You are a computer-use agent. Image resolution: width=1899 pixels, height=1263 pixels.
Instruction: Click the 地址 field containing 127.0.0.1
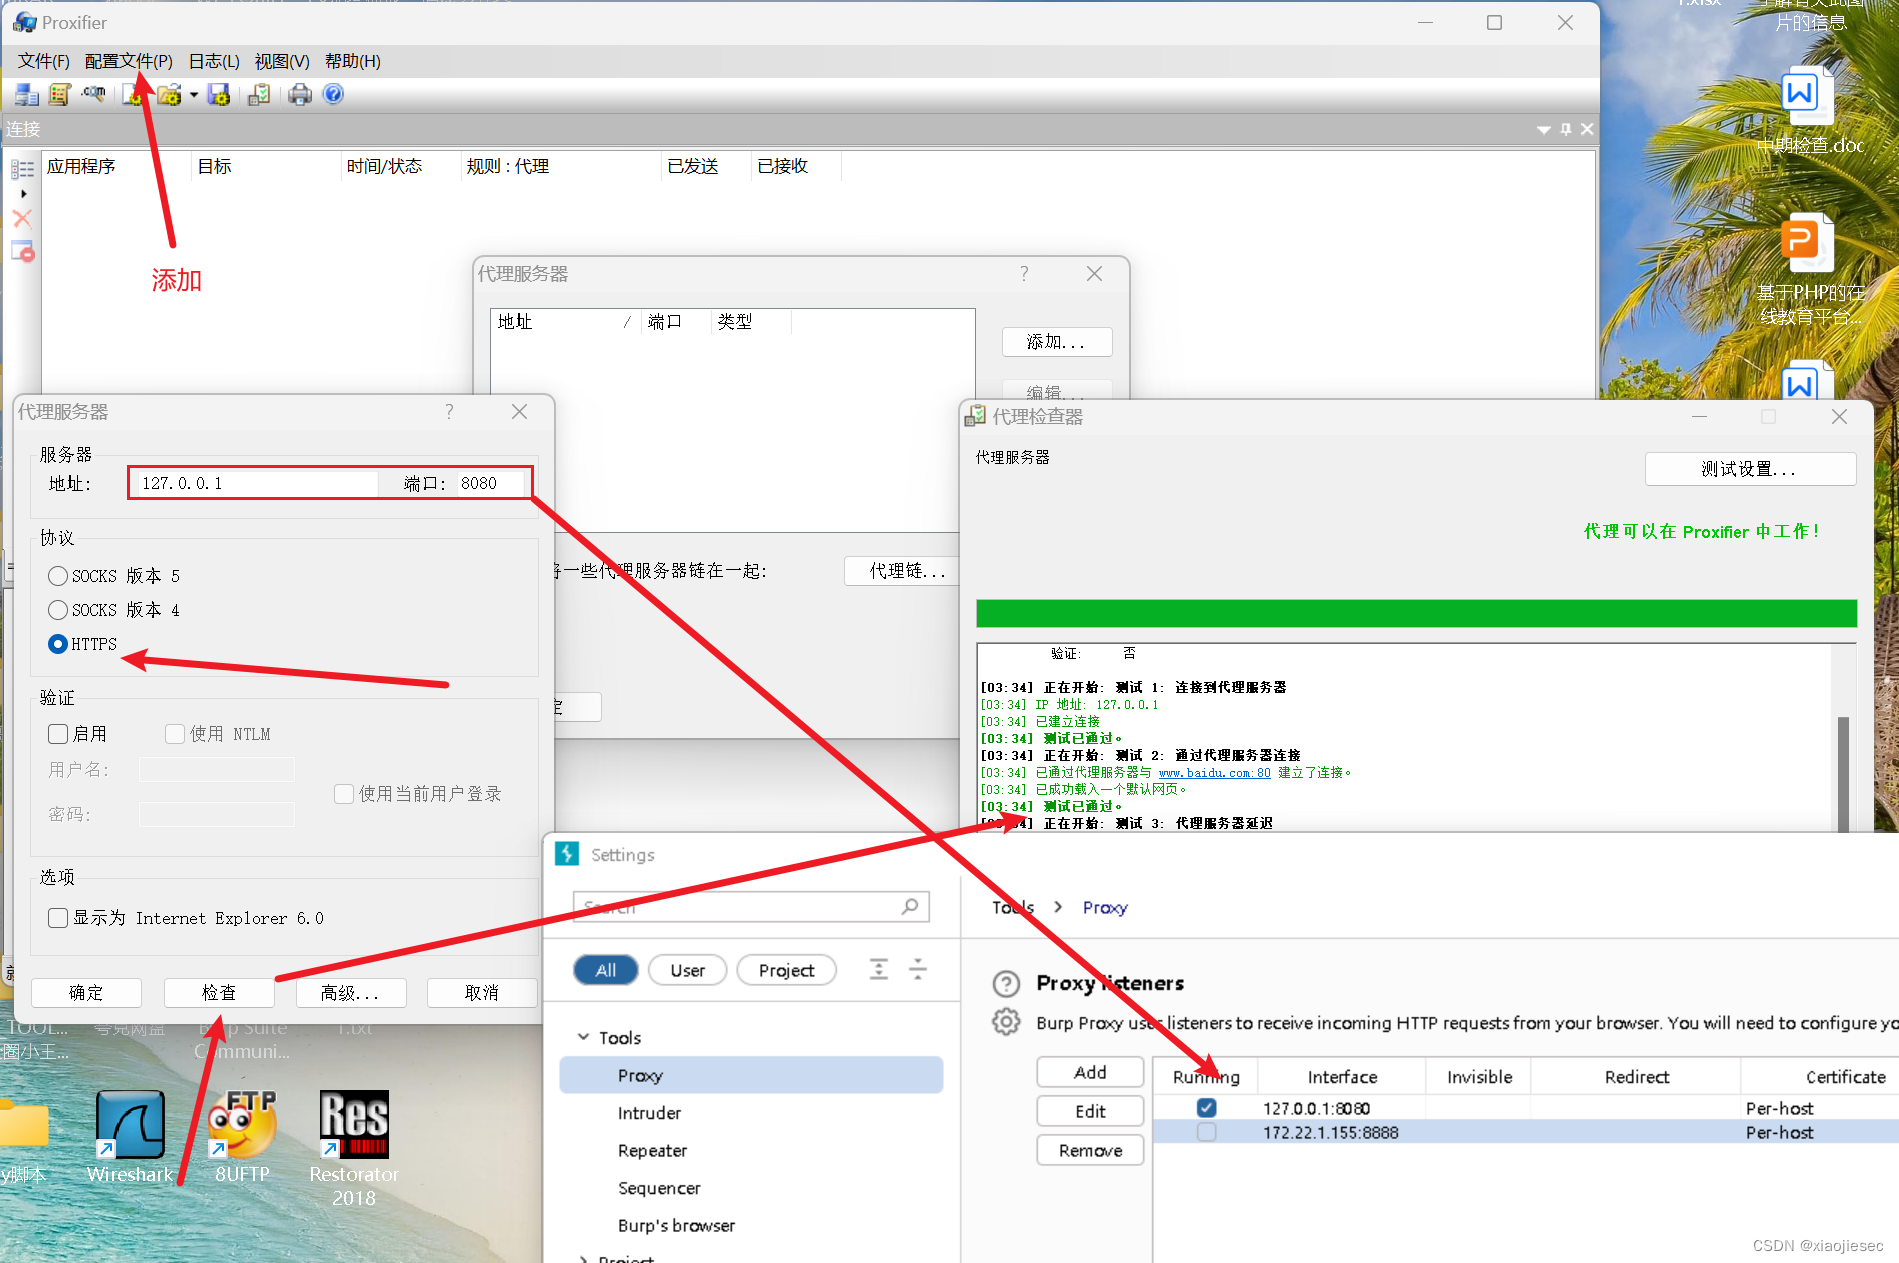click(255, 483)
